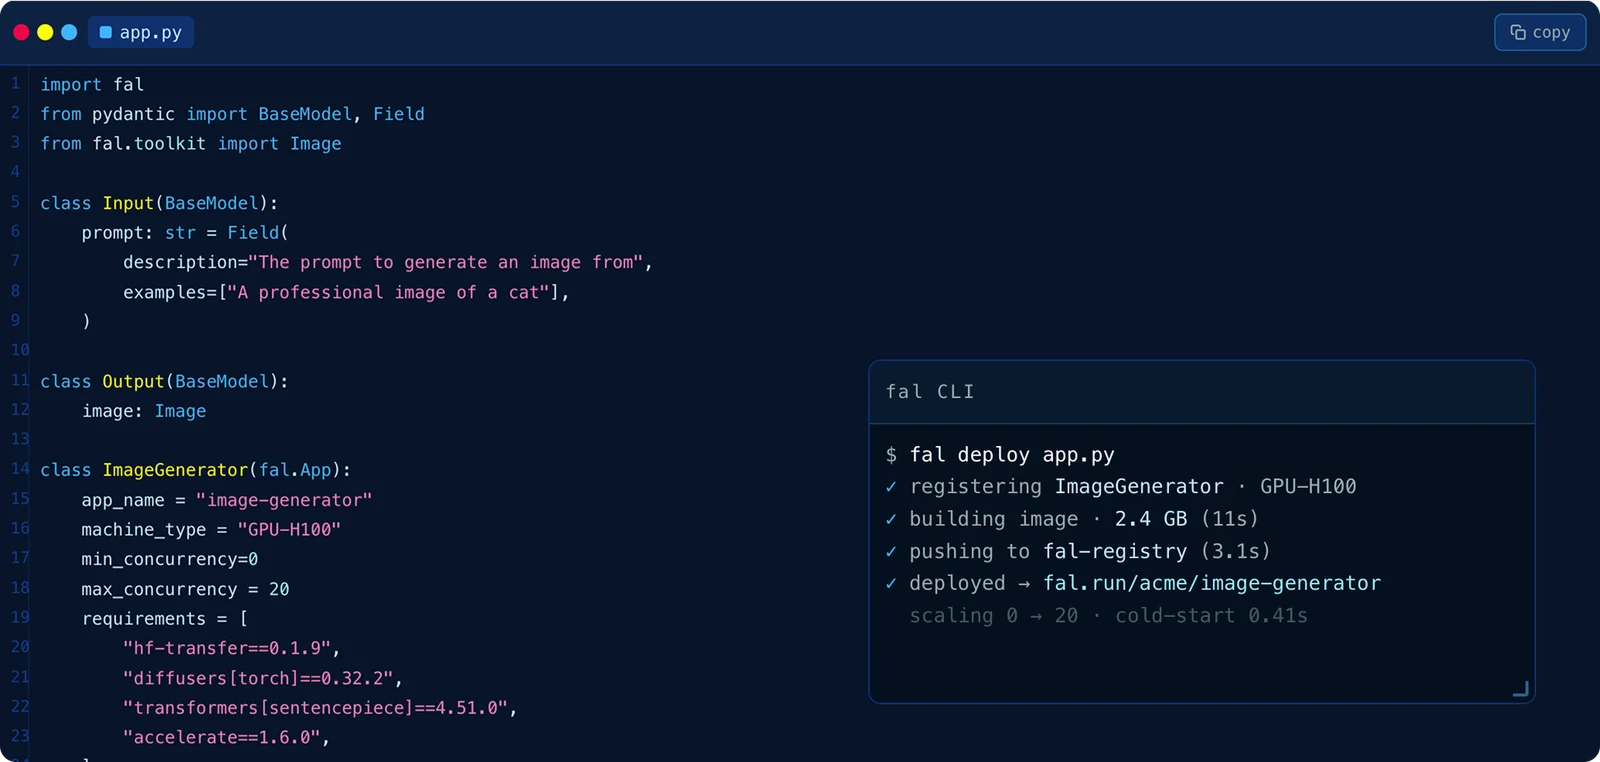Click the blue window dot

coord(69,32)
